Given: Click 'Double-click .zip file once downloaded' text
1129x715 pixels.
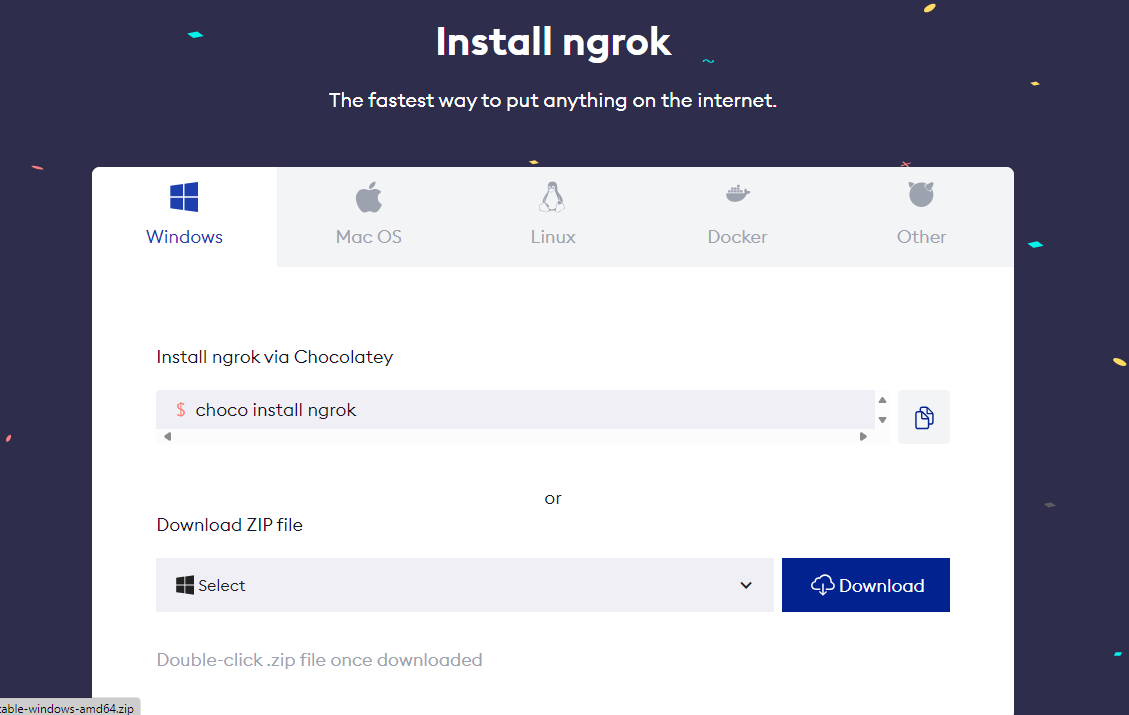Looking at the screenshot, I should tap(320, 660).
